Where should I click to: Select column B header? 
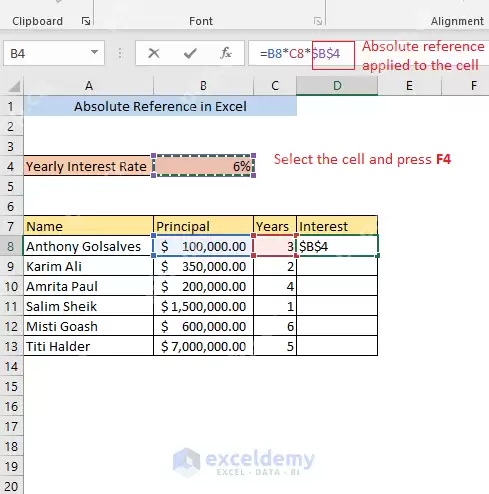pyautogui.click(x=203, y=86)
